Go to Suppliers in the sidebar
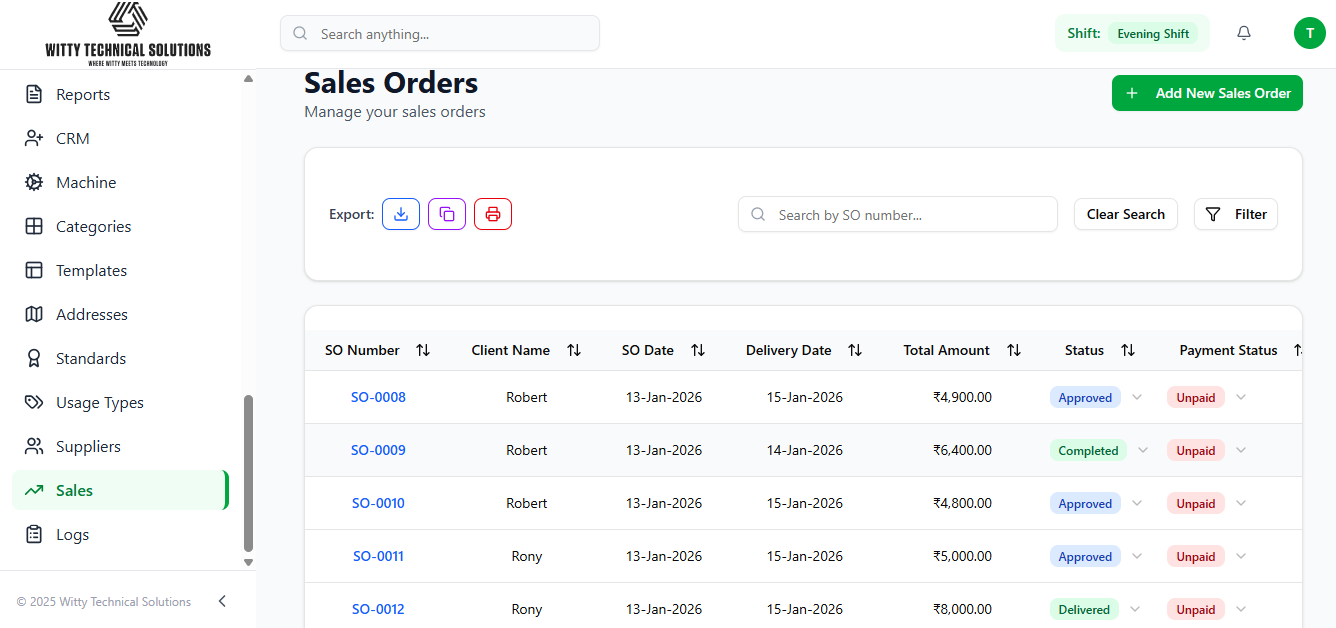The width and height of the screenshot is (1336, 628). pos(88,446)
